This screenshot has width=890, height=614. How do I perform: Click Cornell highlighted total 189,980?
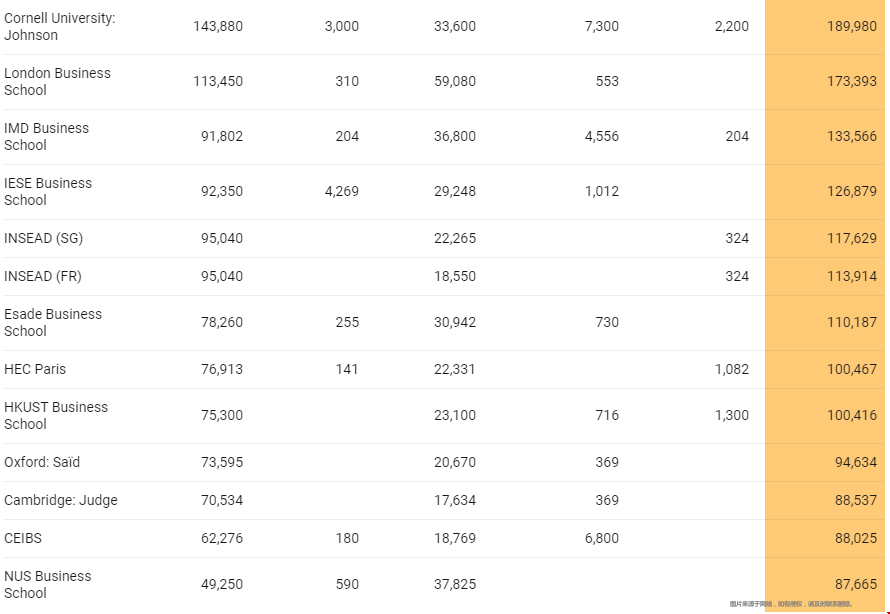click(851, 26)
